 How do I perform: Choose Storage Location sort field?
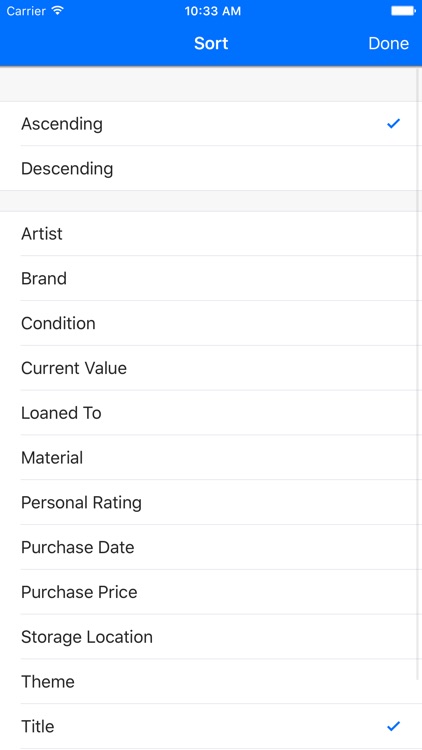pyautogui.click(x=211, y=637)
